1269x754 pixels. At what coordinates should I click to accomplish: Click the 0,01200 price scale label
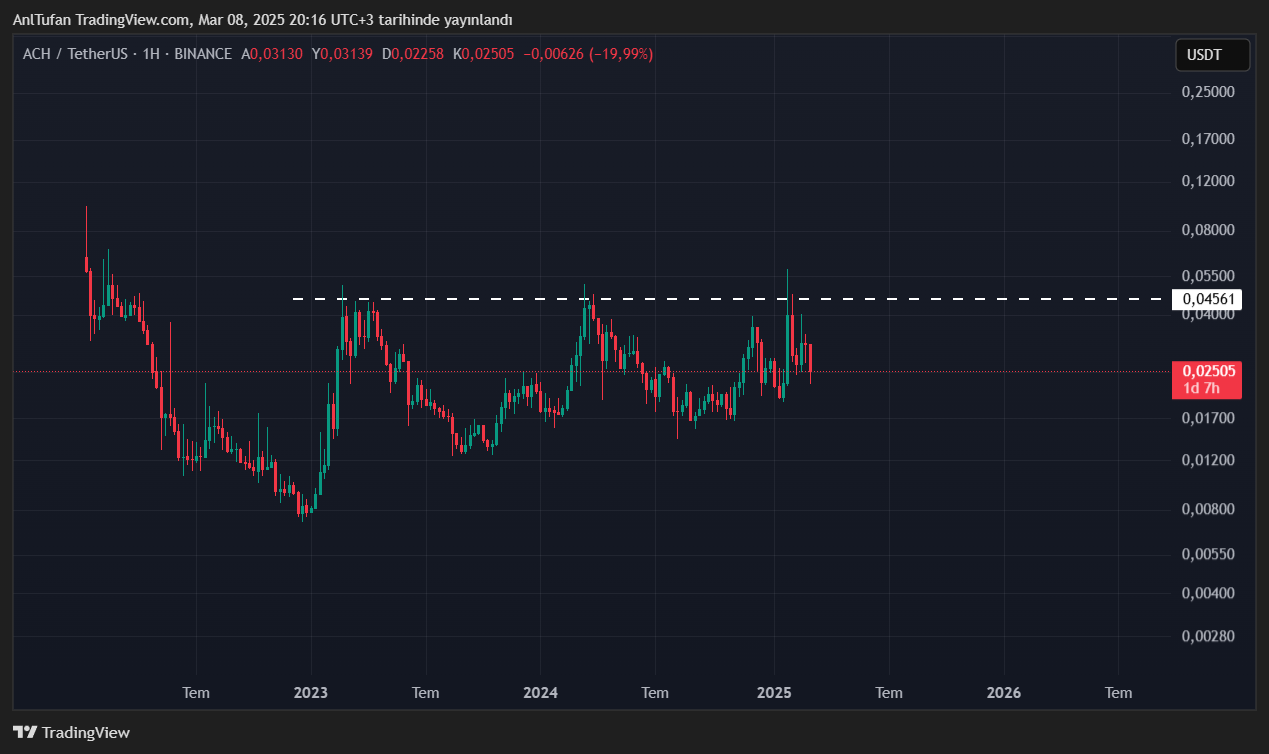1208,460
